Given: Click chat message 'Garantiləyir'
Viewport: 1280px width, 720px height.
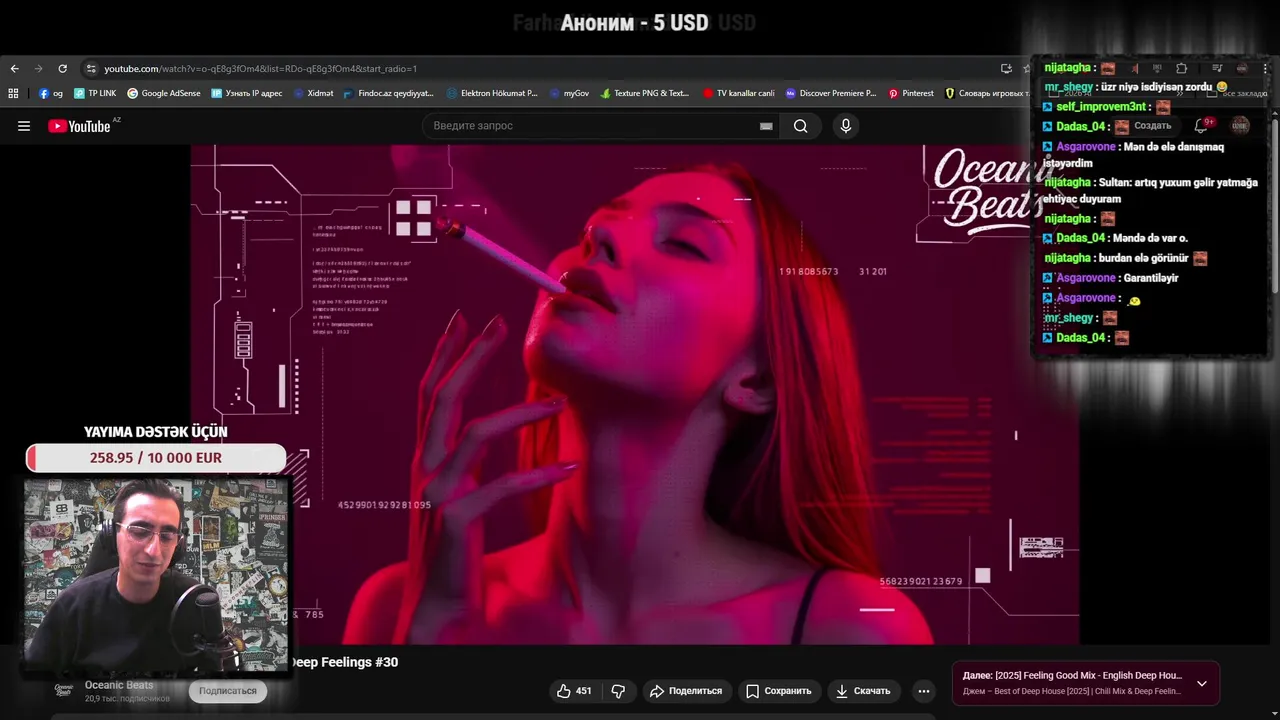Looking at the screenshot, I should coord(1151,278).
